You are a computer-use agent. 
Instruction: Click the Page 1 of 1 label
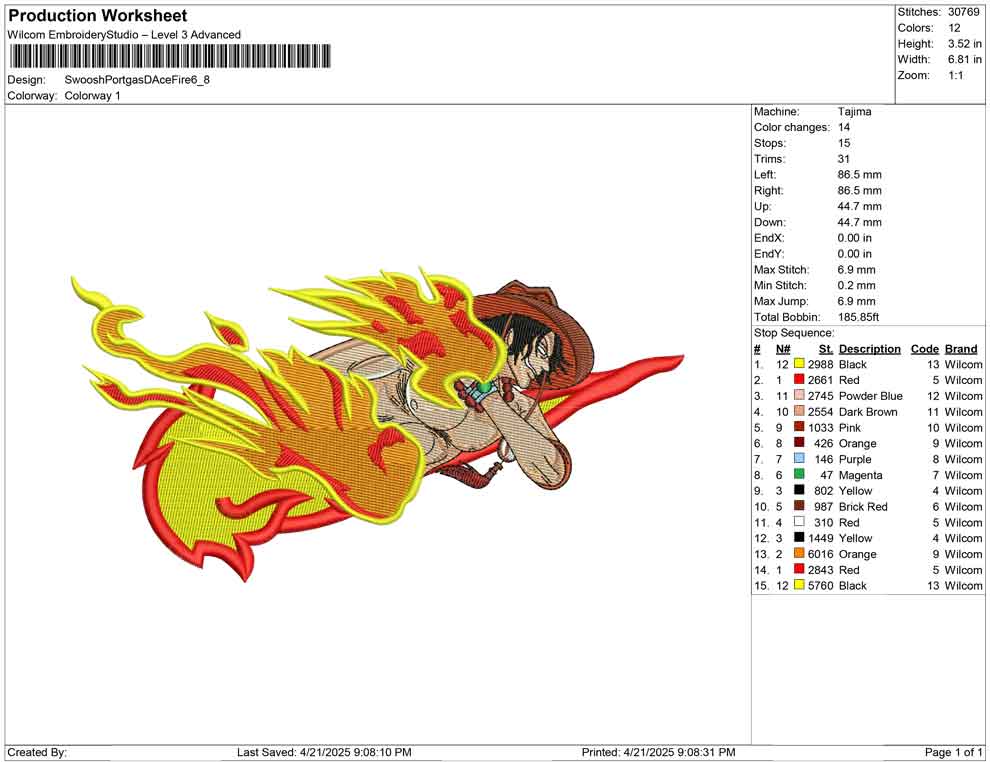tap(954, 752)
